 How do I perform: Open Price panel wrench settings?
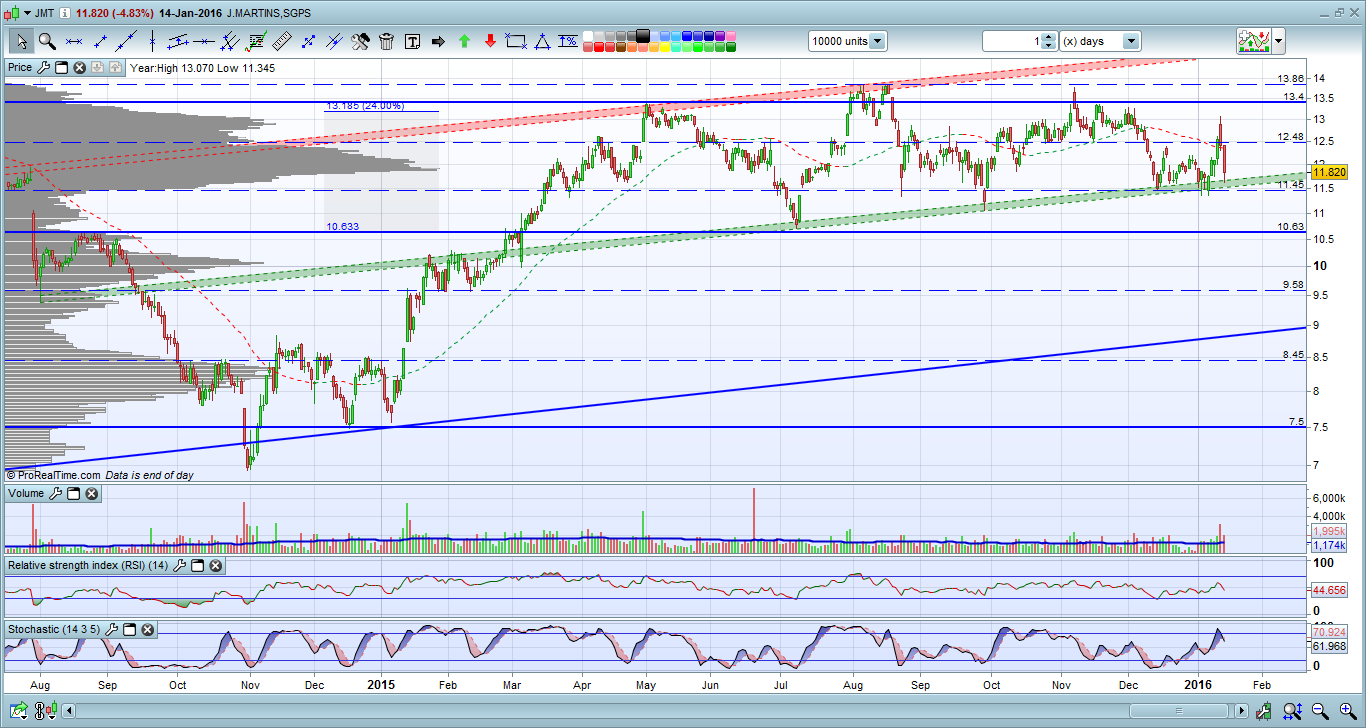[42, 68]
